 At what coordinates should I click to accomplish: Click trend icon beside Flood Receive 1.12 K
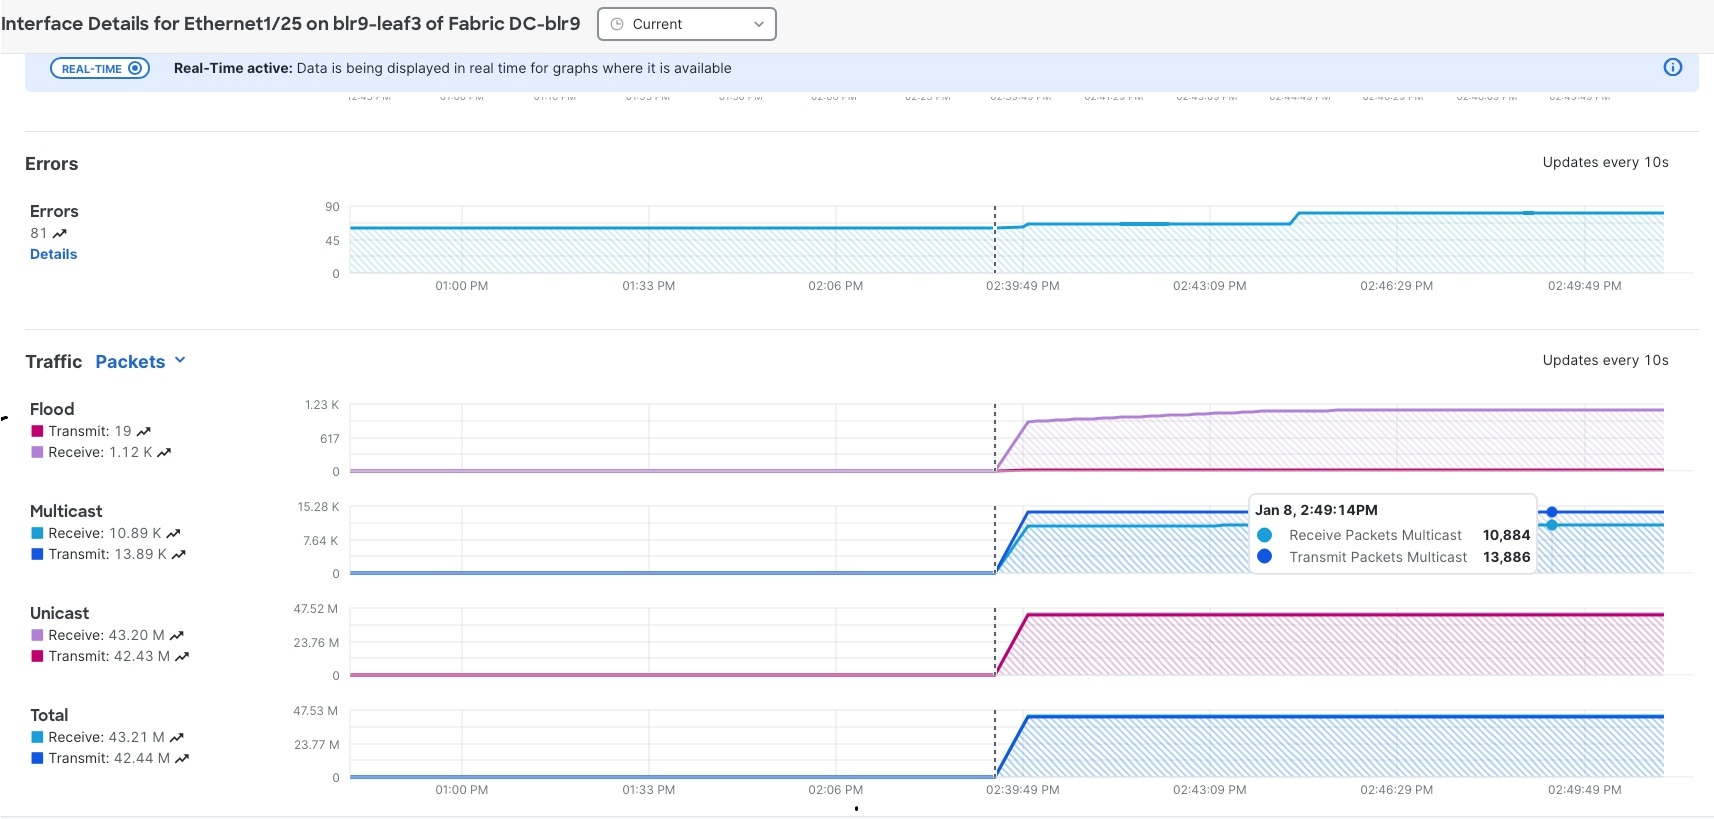tap(164, 452)
